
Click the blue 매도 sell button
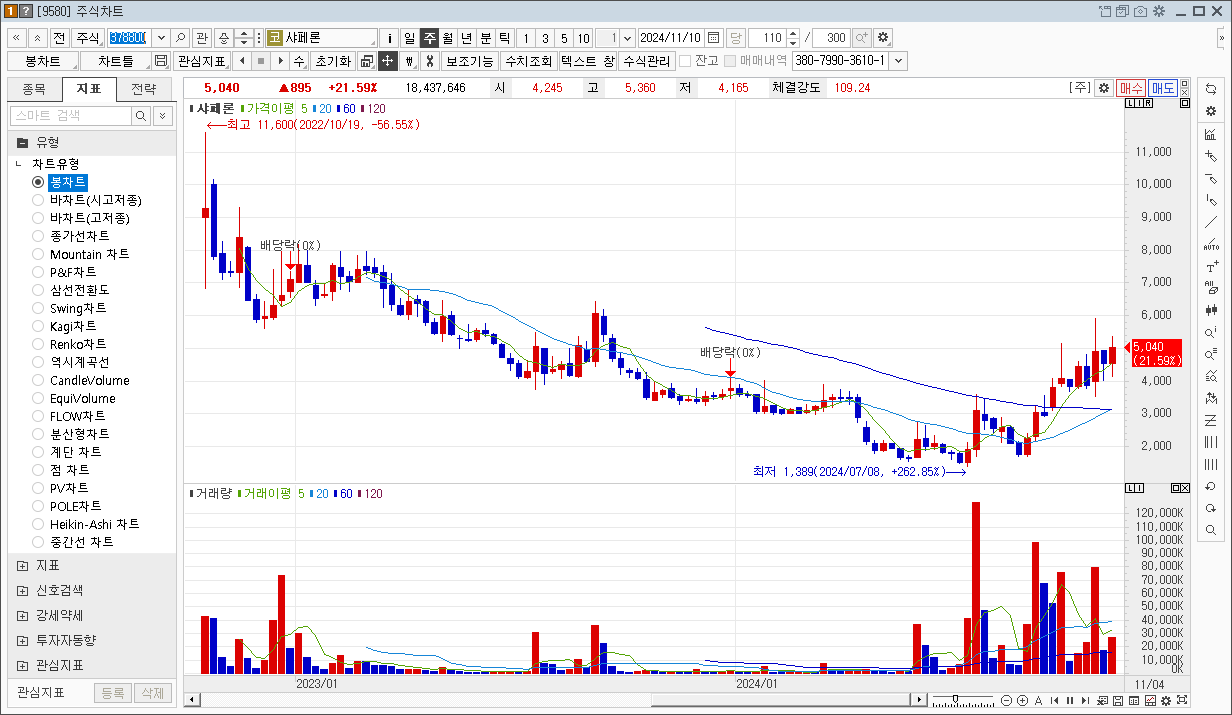click(1163, 88)
